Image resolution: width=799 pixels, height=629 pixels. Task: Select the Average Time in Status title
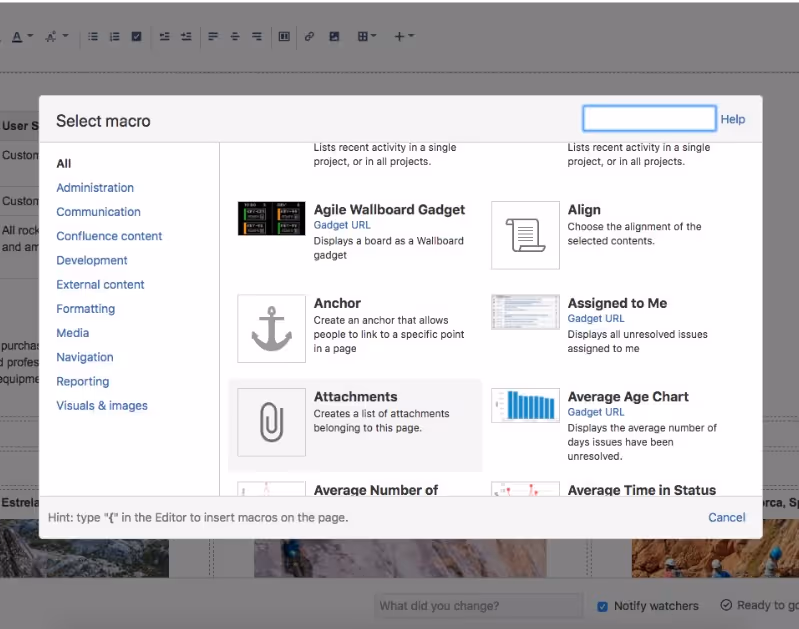642,490
